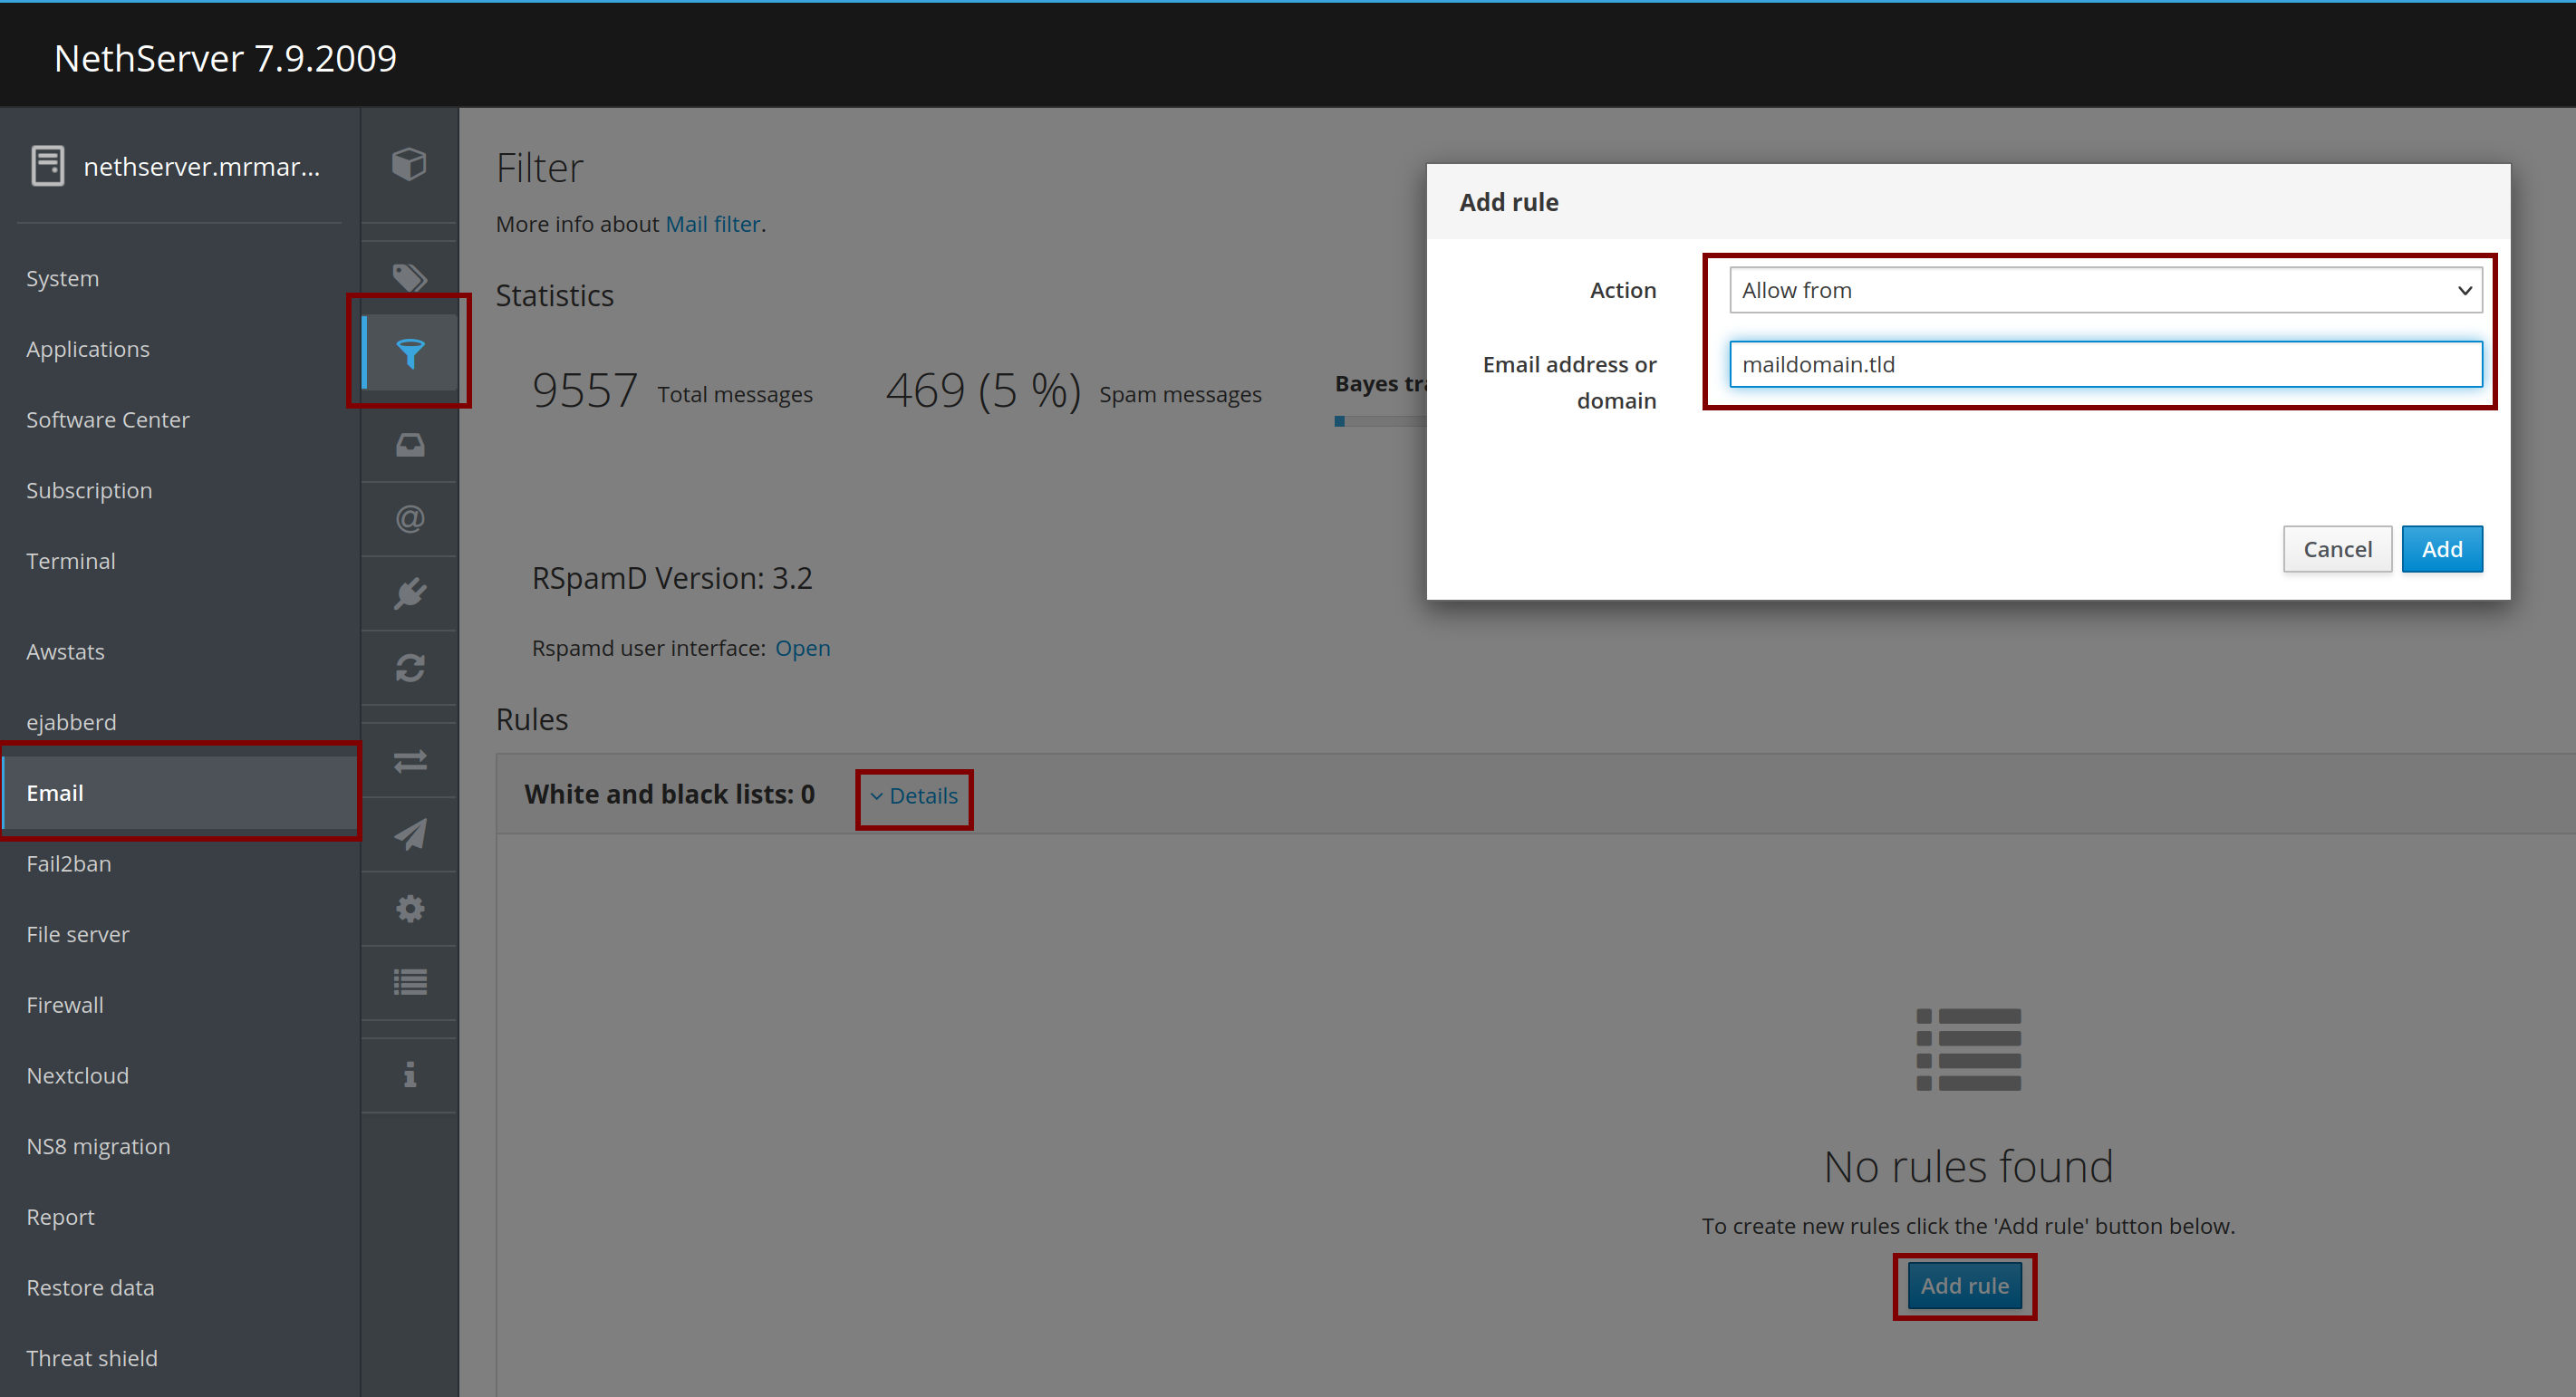The width and height of the screenshot is (2576, 1397).
Task: Open the cube icon in the sidebar
Action: (x=409, y=164)
